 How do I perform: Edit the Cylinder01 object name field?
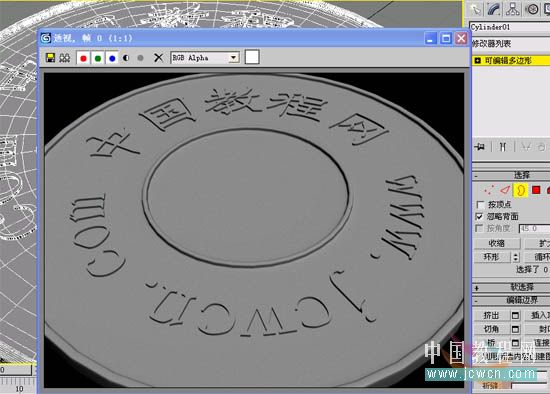point(510,27)
